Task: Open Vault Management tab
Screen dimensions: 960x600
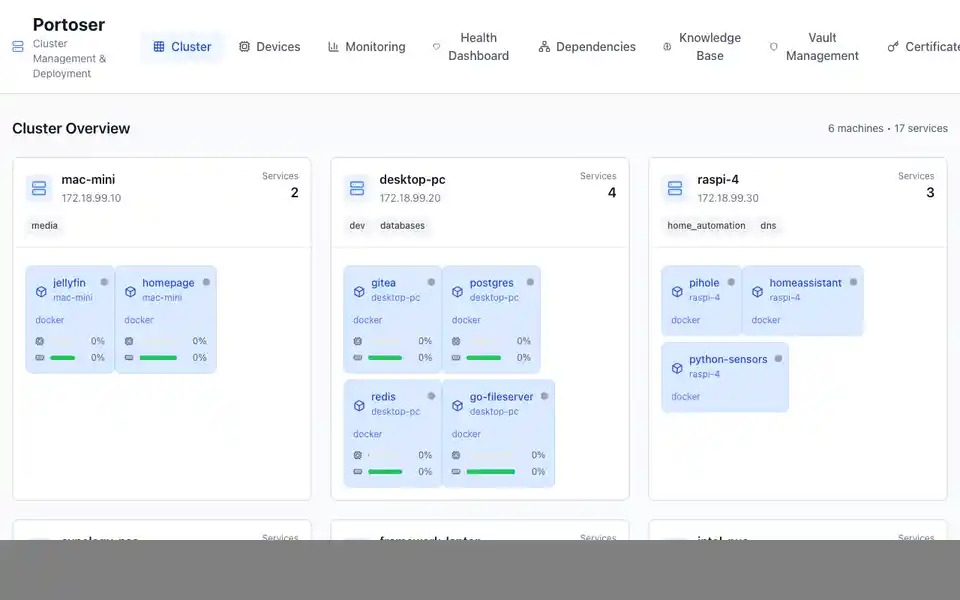Action: (x=814, y=47)
